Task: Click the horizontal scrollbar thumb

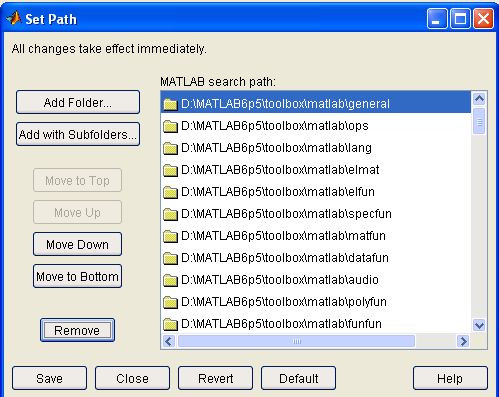Action: (x=297, y=341)
